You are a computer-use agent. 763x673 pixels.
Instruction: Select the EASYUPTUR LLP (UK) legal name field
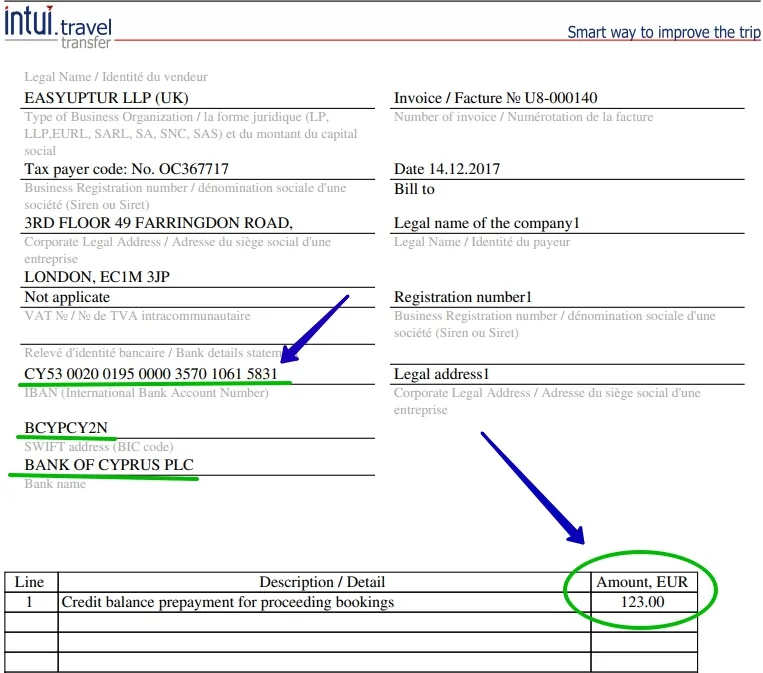tap(106, 98)
